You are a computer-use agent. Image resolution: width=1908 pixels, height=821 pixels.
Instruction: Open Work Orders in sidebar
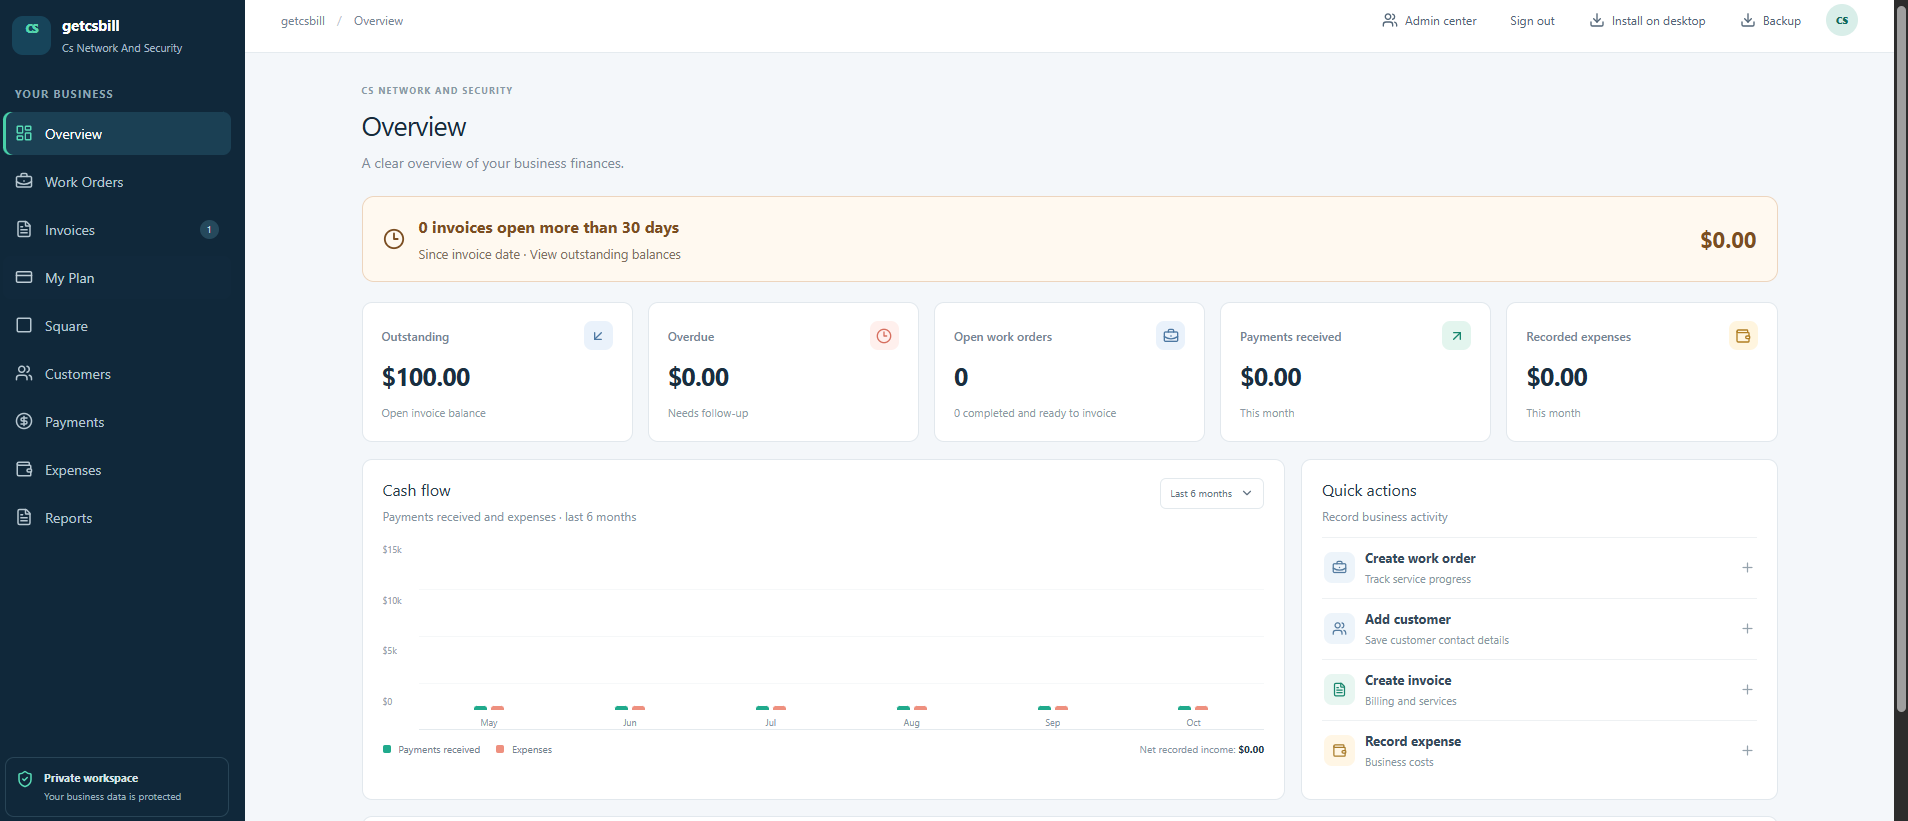point(118,182)
